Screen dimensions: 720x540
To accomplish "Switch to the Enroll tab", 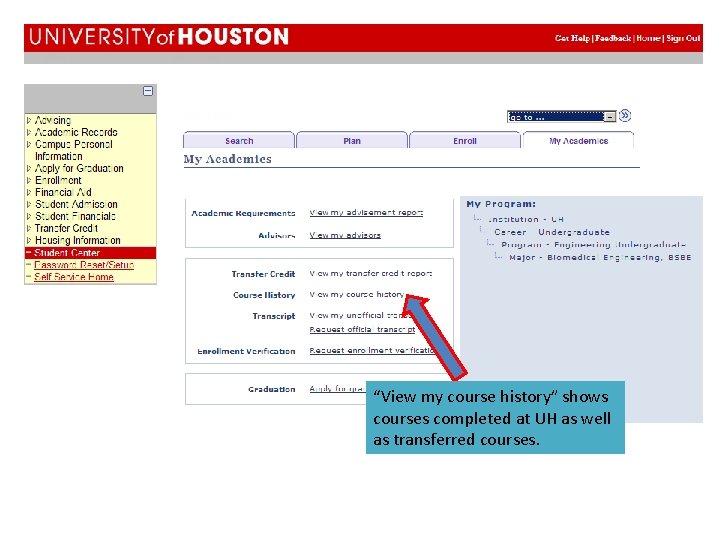I will click(x=465, y=141).
